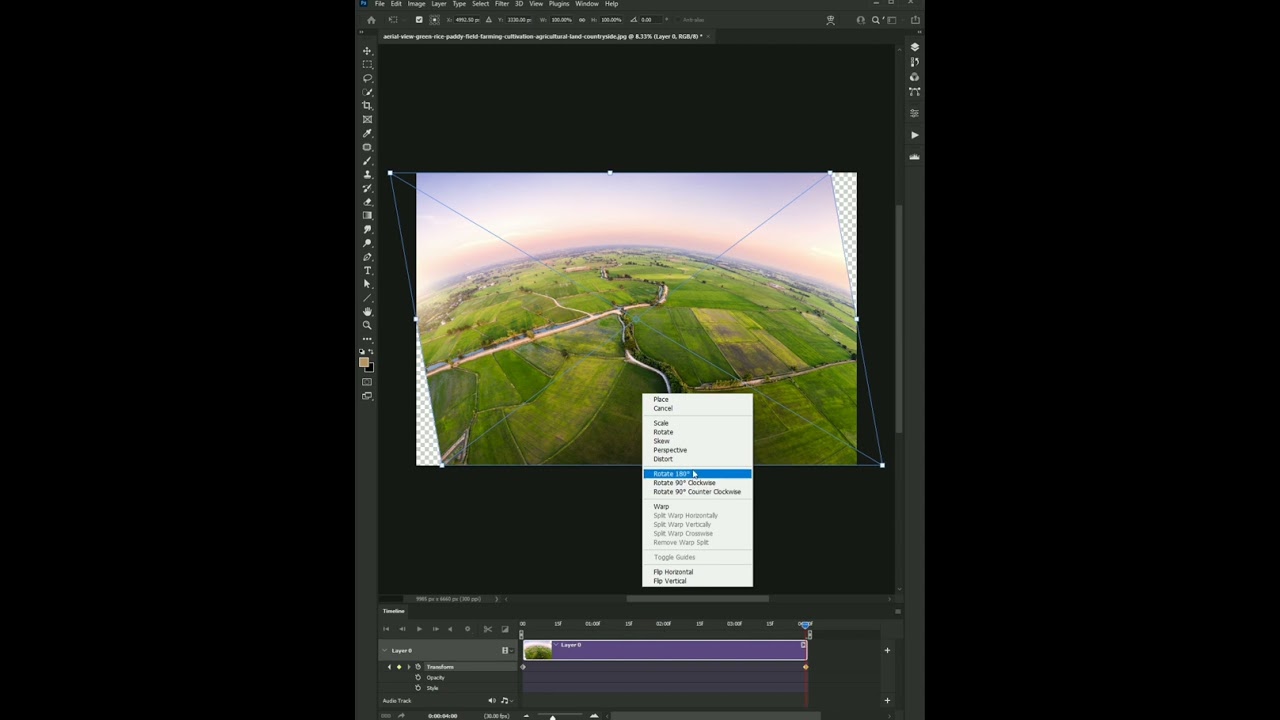Select the Crop tool
Image resolution: width=1280 pixels, height=720 pixels.
pyautogui.click(x=367, y=106)
